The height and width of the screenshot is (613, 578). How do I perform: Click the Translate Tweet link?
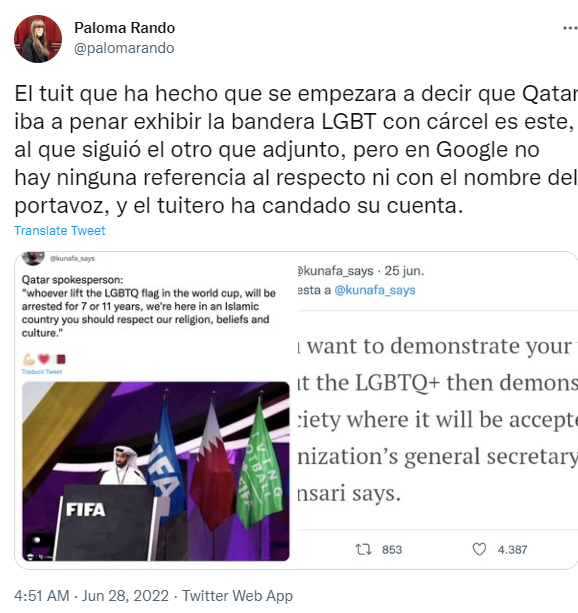pos(60,231)
